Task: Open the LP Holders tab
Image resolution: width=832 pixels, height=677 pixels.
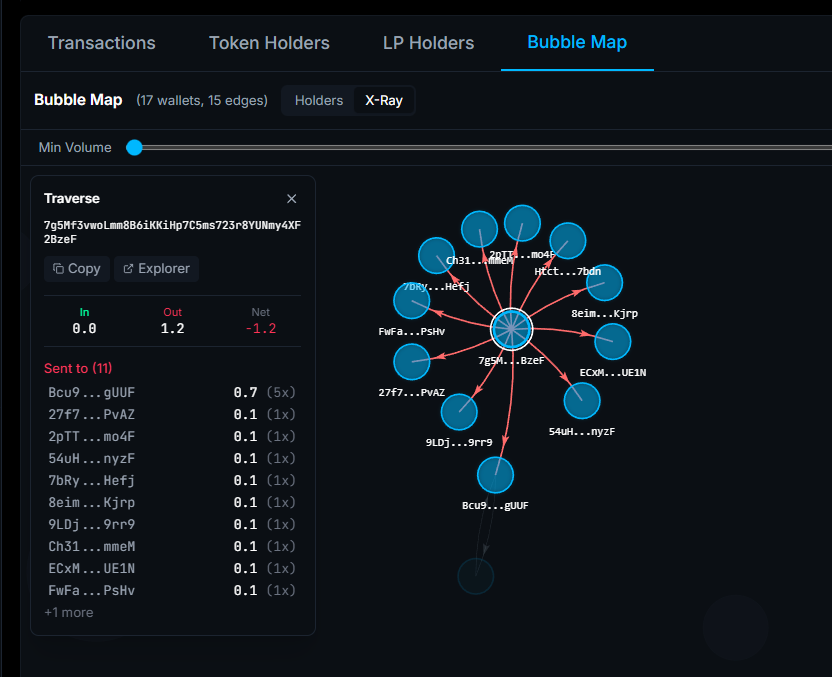Action: (428, 43)
